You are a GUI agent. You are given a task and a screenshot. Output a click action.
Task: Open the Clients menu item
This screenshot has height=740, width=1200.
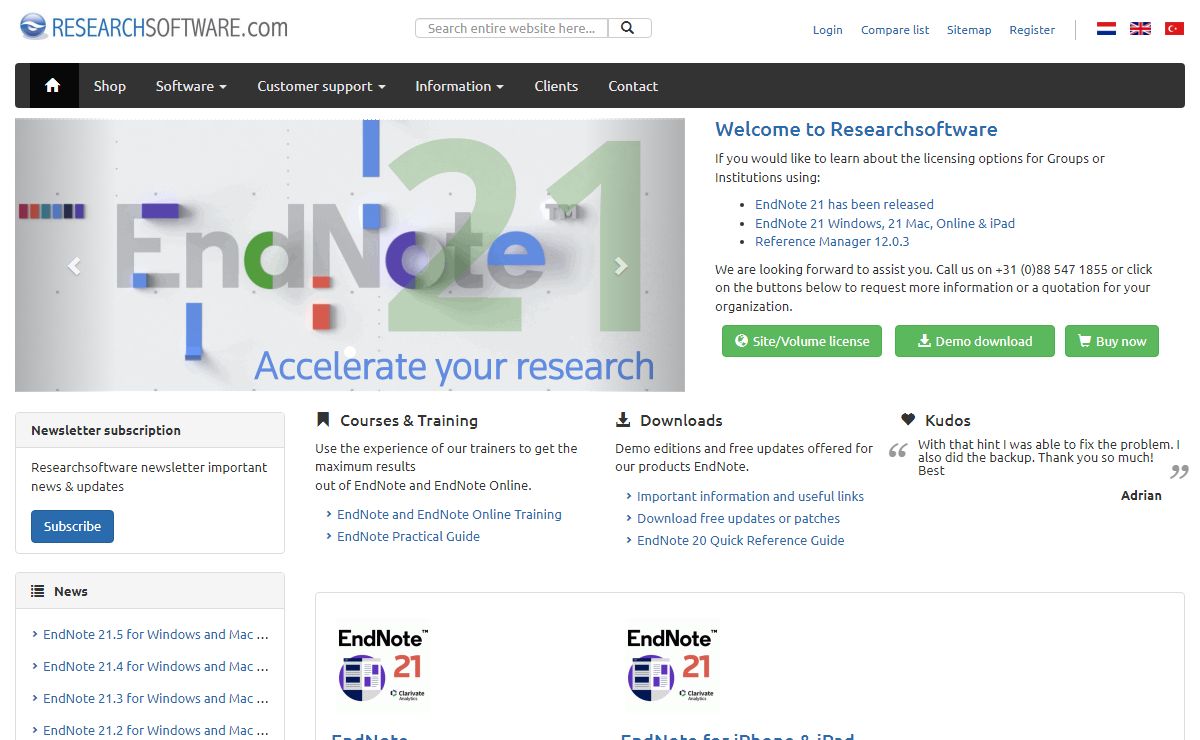coord(556,86)
